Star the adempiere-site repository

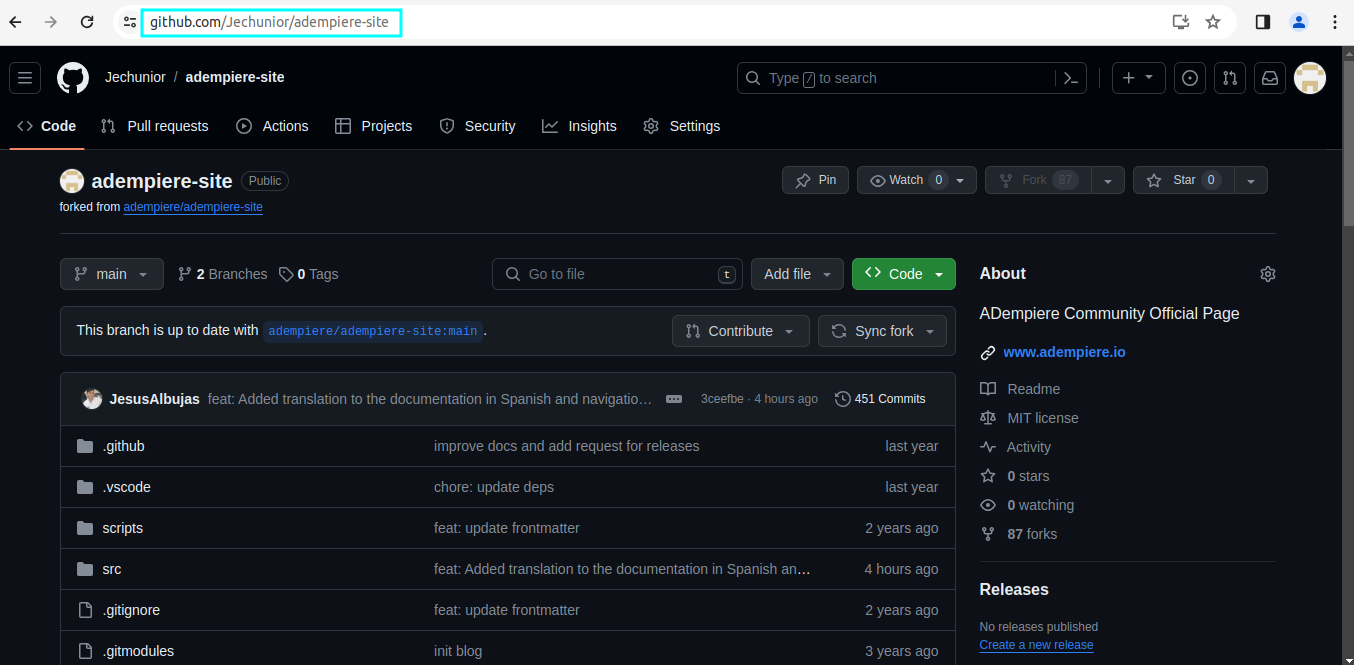click(x=1183, y=180)
